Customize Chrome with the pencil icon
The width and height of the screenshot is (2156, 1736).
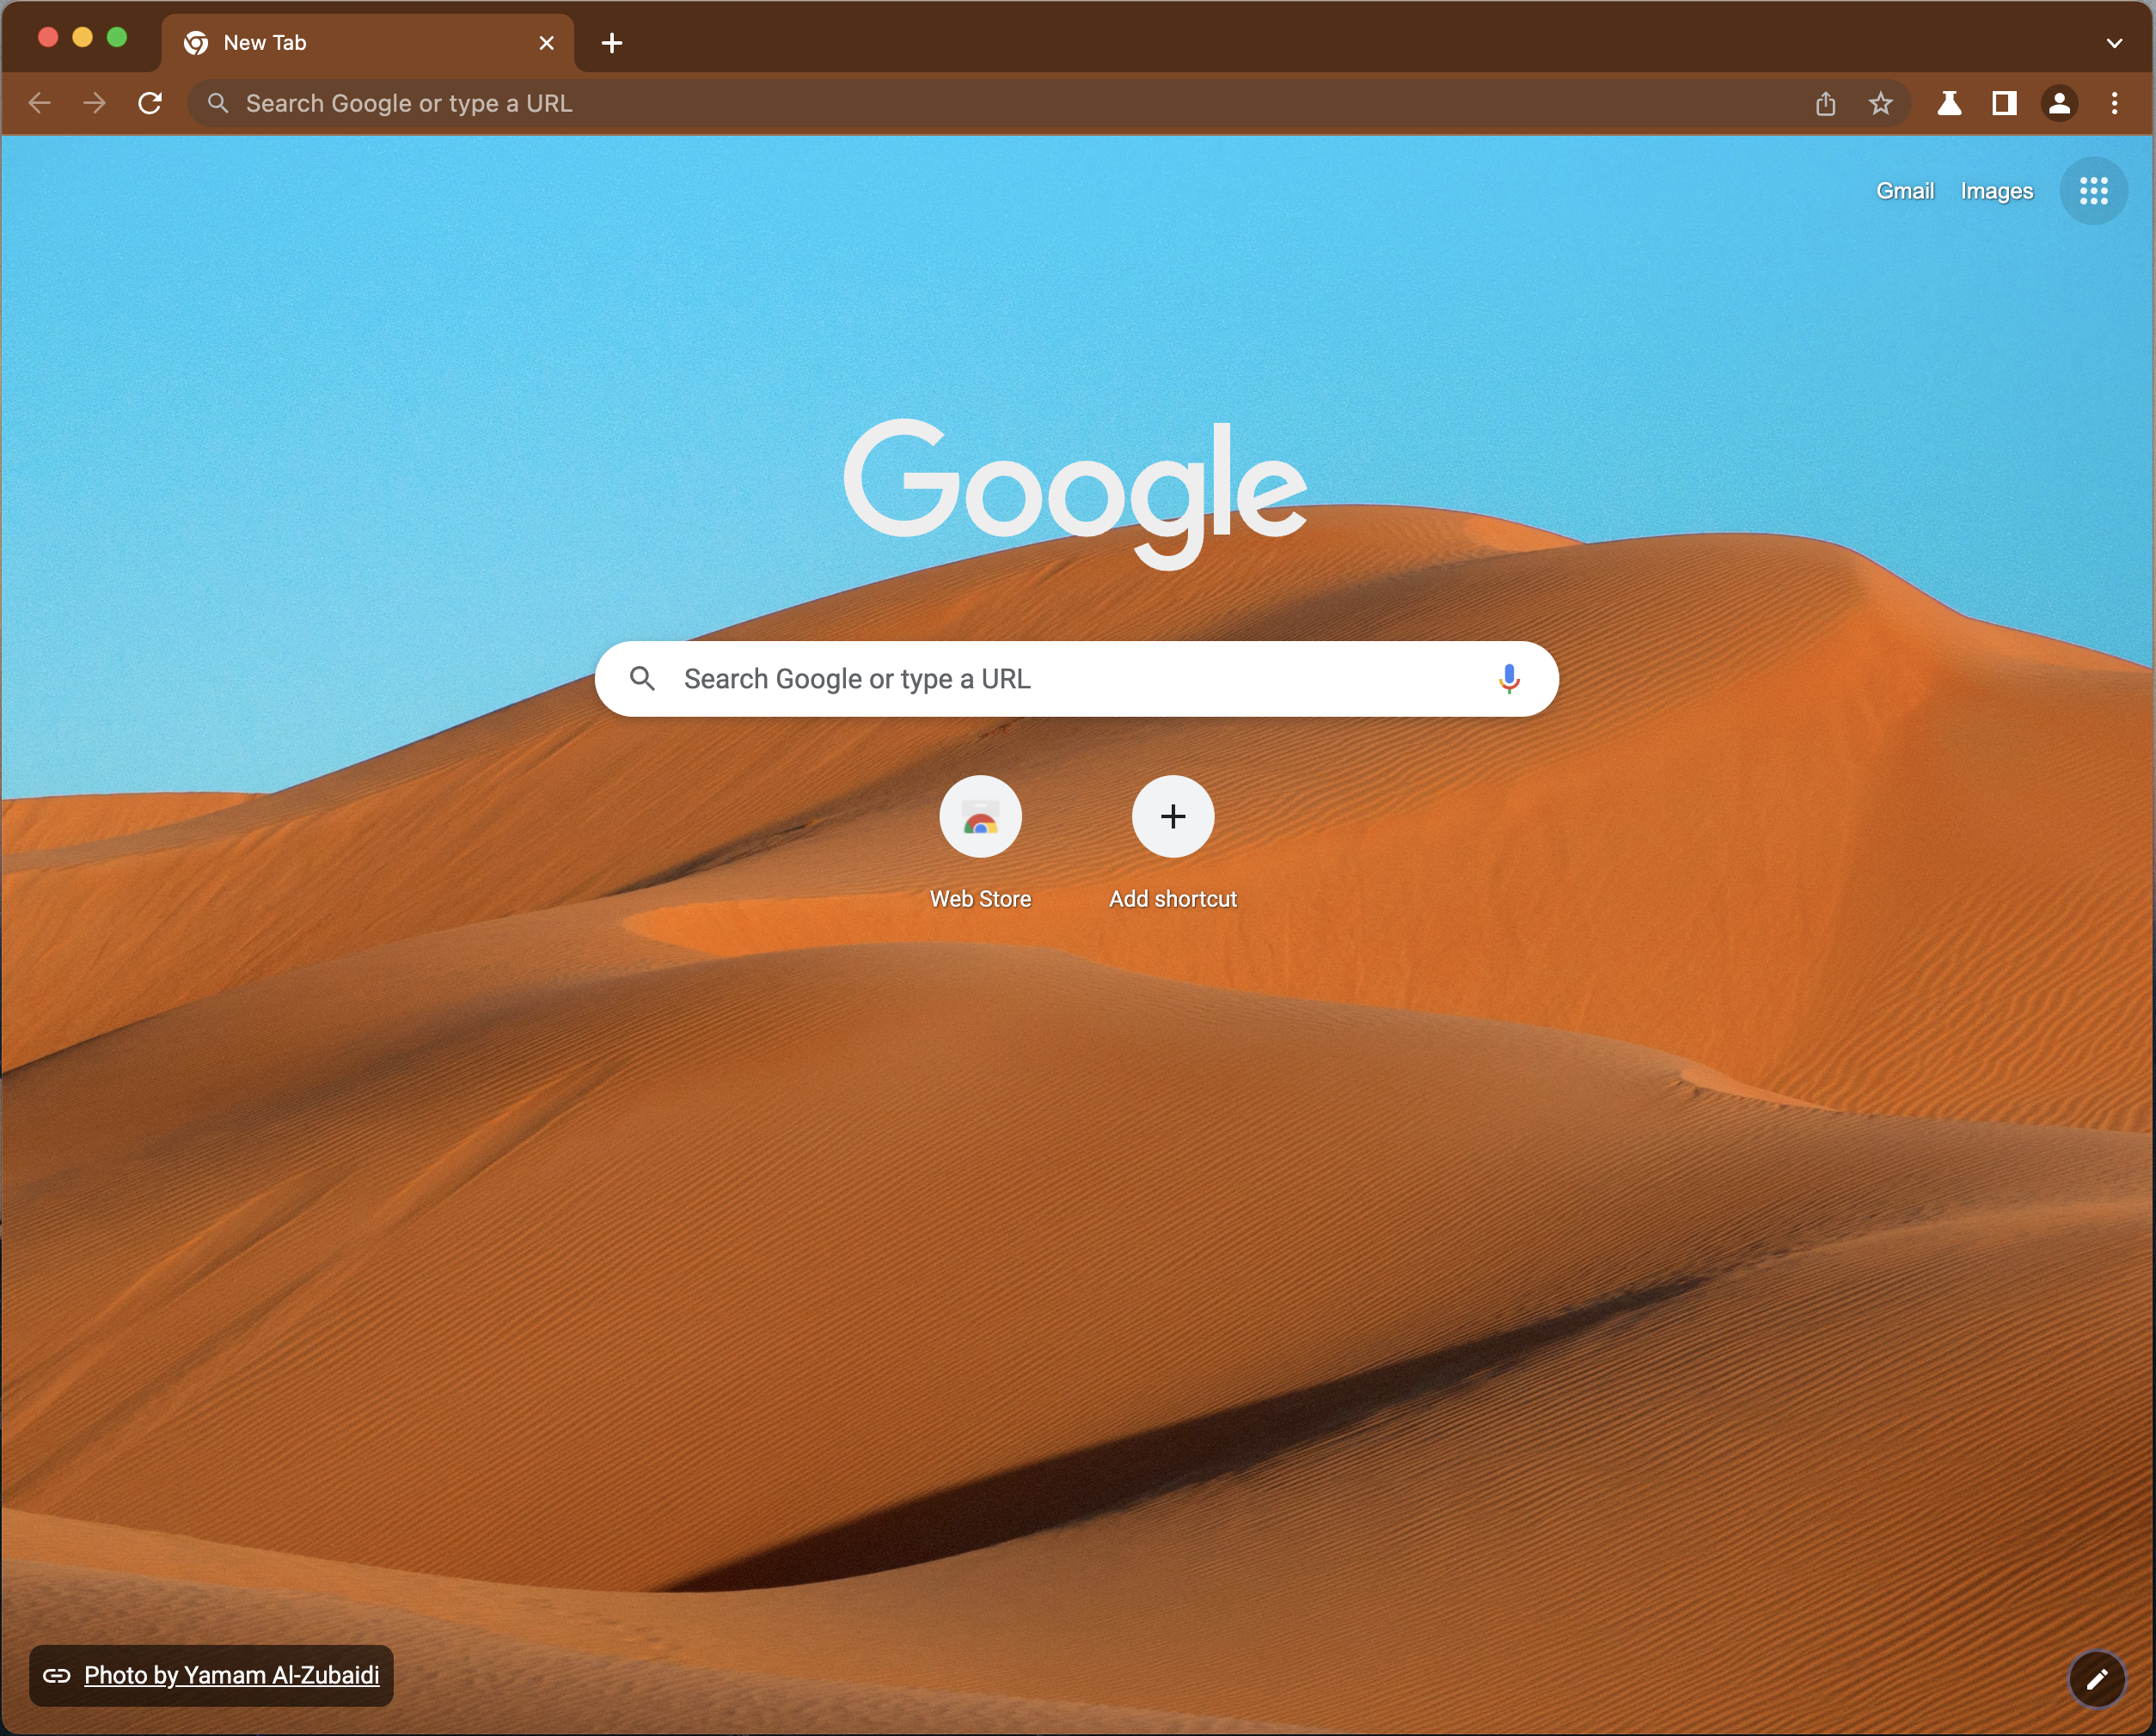tap(2096, 1679)
